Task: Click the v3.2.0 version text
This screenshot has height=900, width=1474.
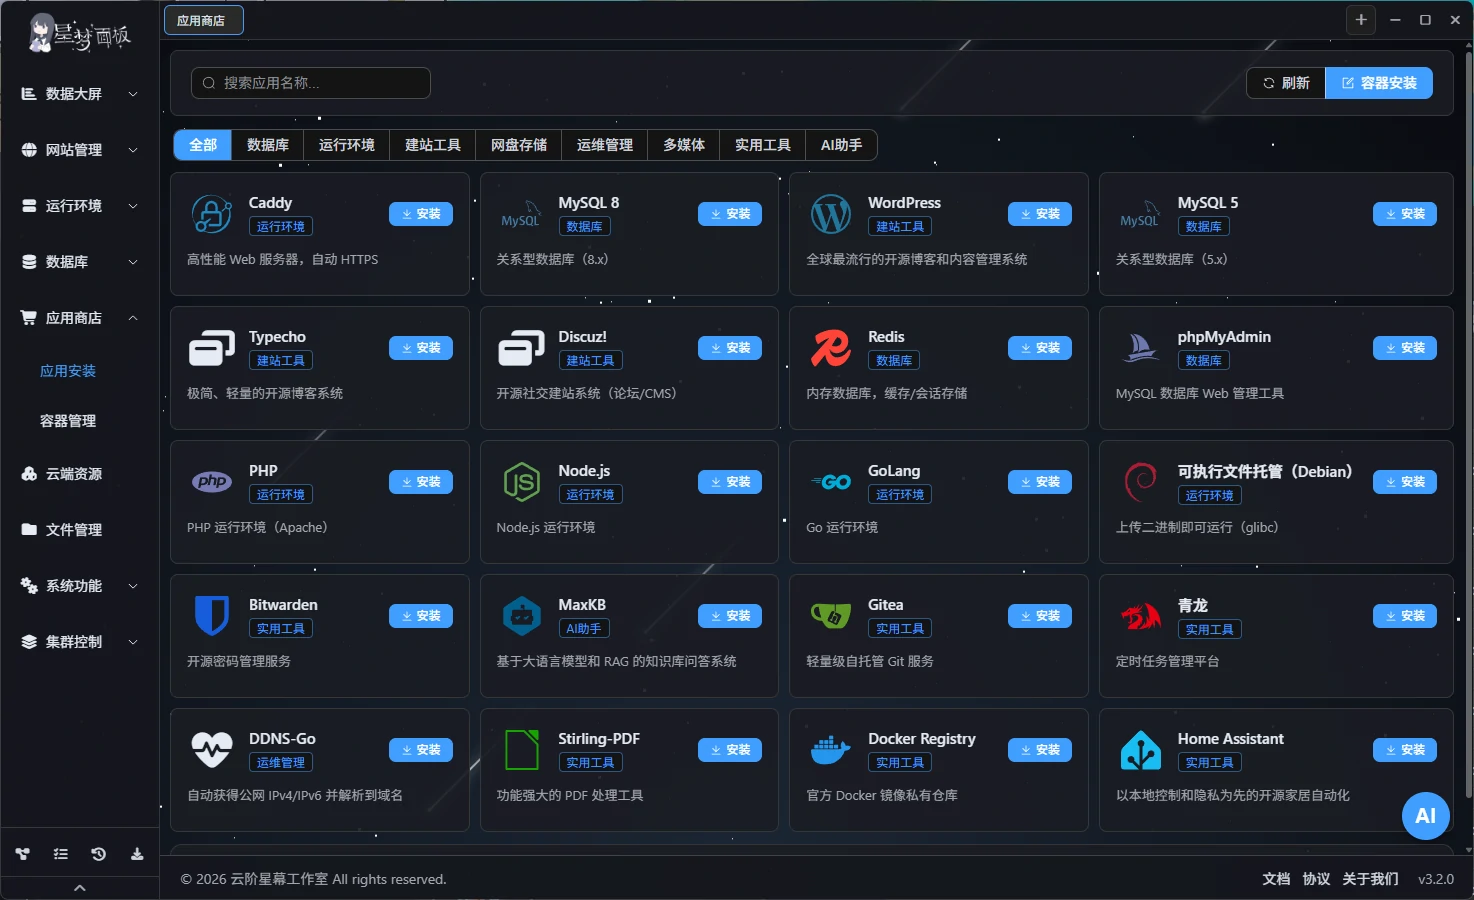Action: [1436, 879]
